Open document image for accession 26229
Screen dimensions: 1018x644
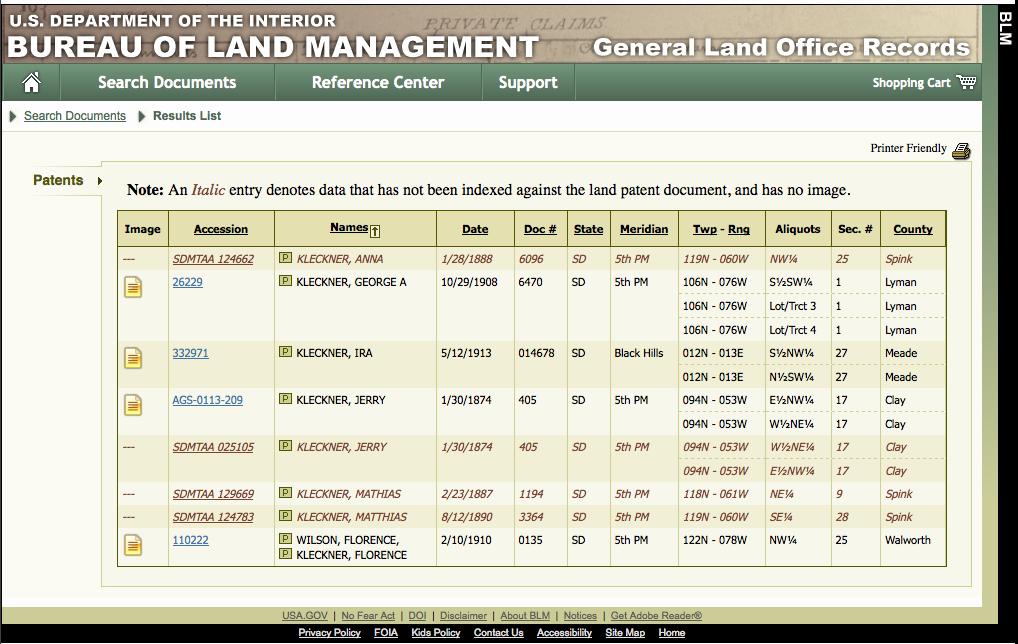tap(133, 288)
